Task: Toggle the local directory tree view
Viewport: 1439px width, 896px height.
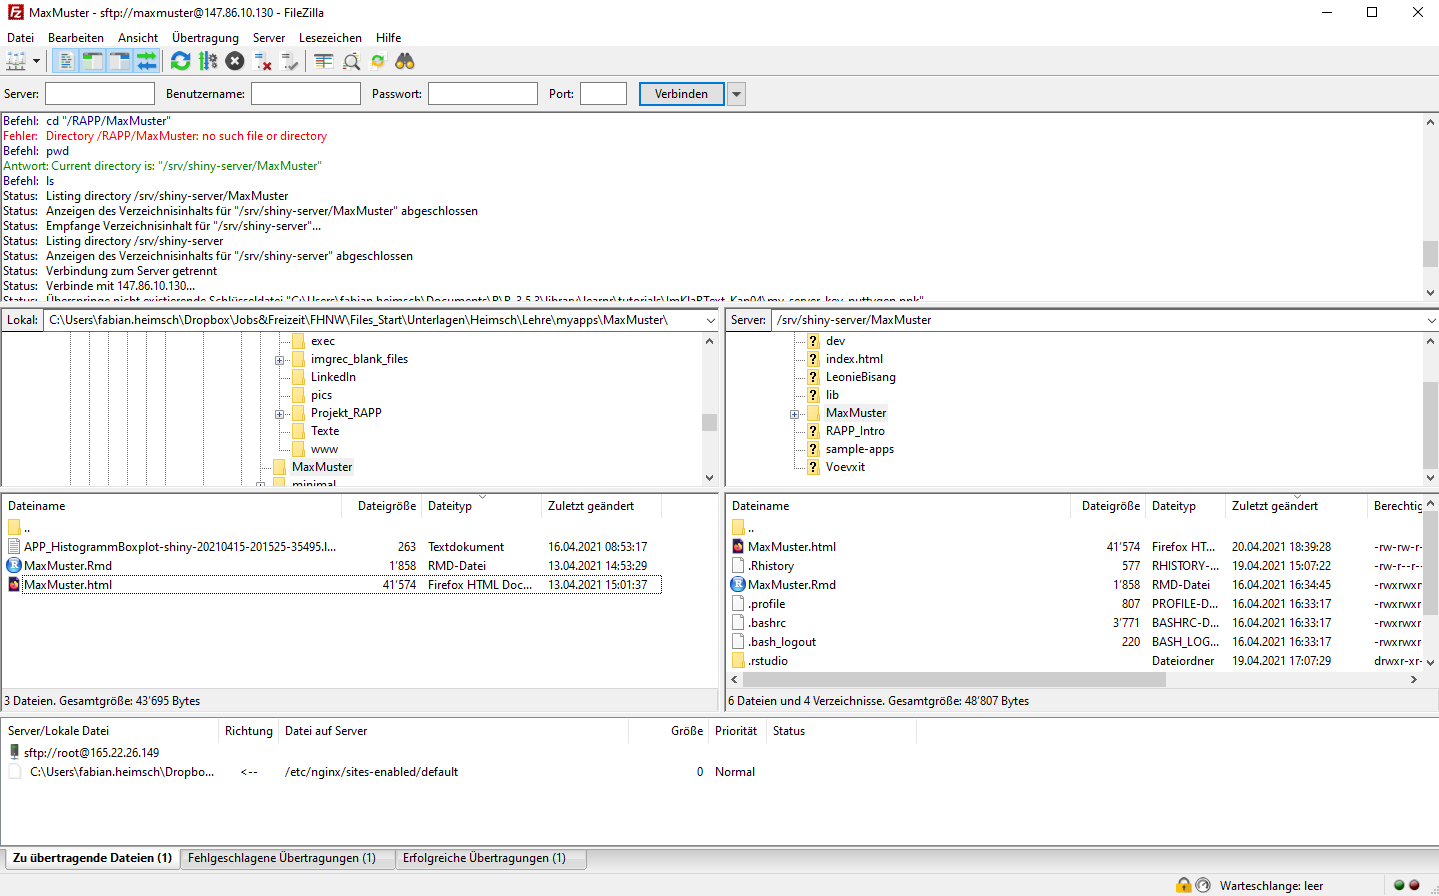Action: (x=92, y=61)
